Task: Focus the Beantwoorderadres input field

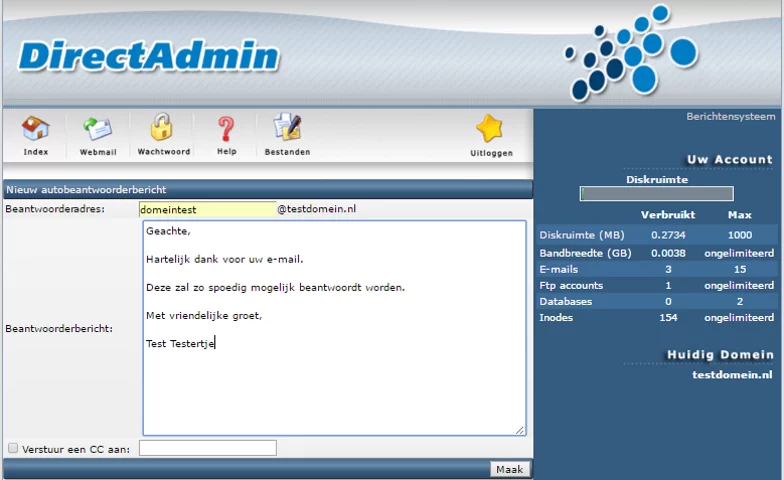Action: click(208, 209)
